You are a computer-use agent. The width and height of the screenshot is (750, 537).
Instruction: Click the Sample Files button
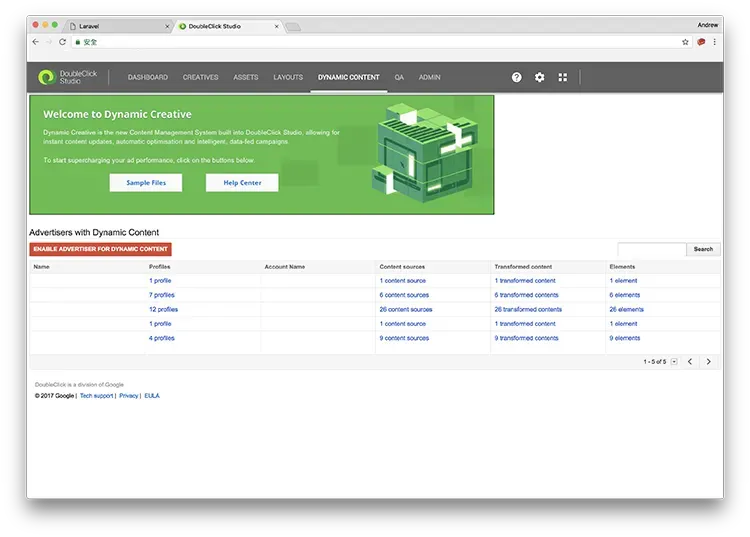(146, 183)
